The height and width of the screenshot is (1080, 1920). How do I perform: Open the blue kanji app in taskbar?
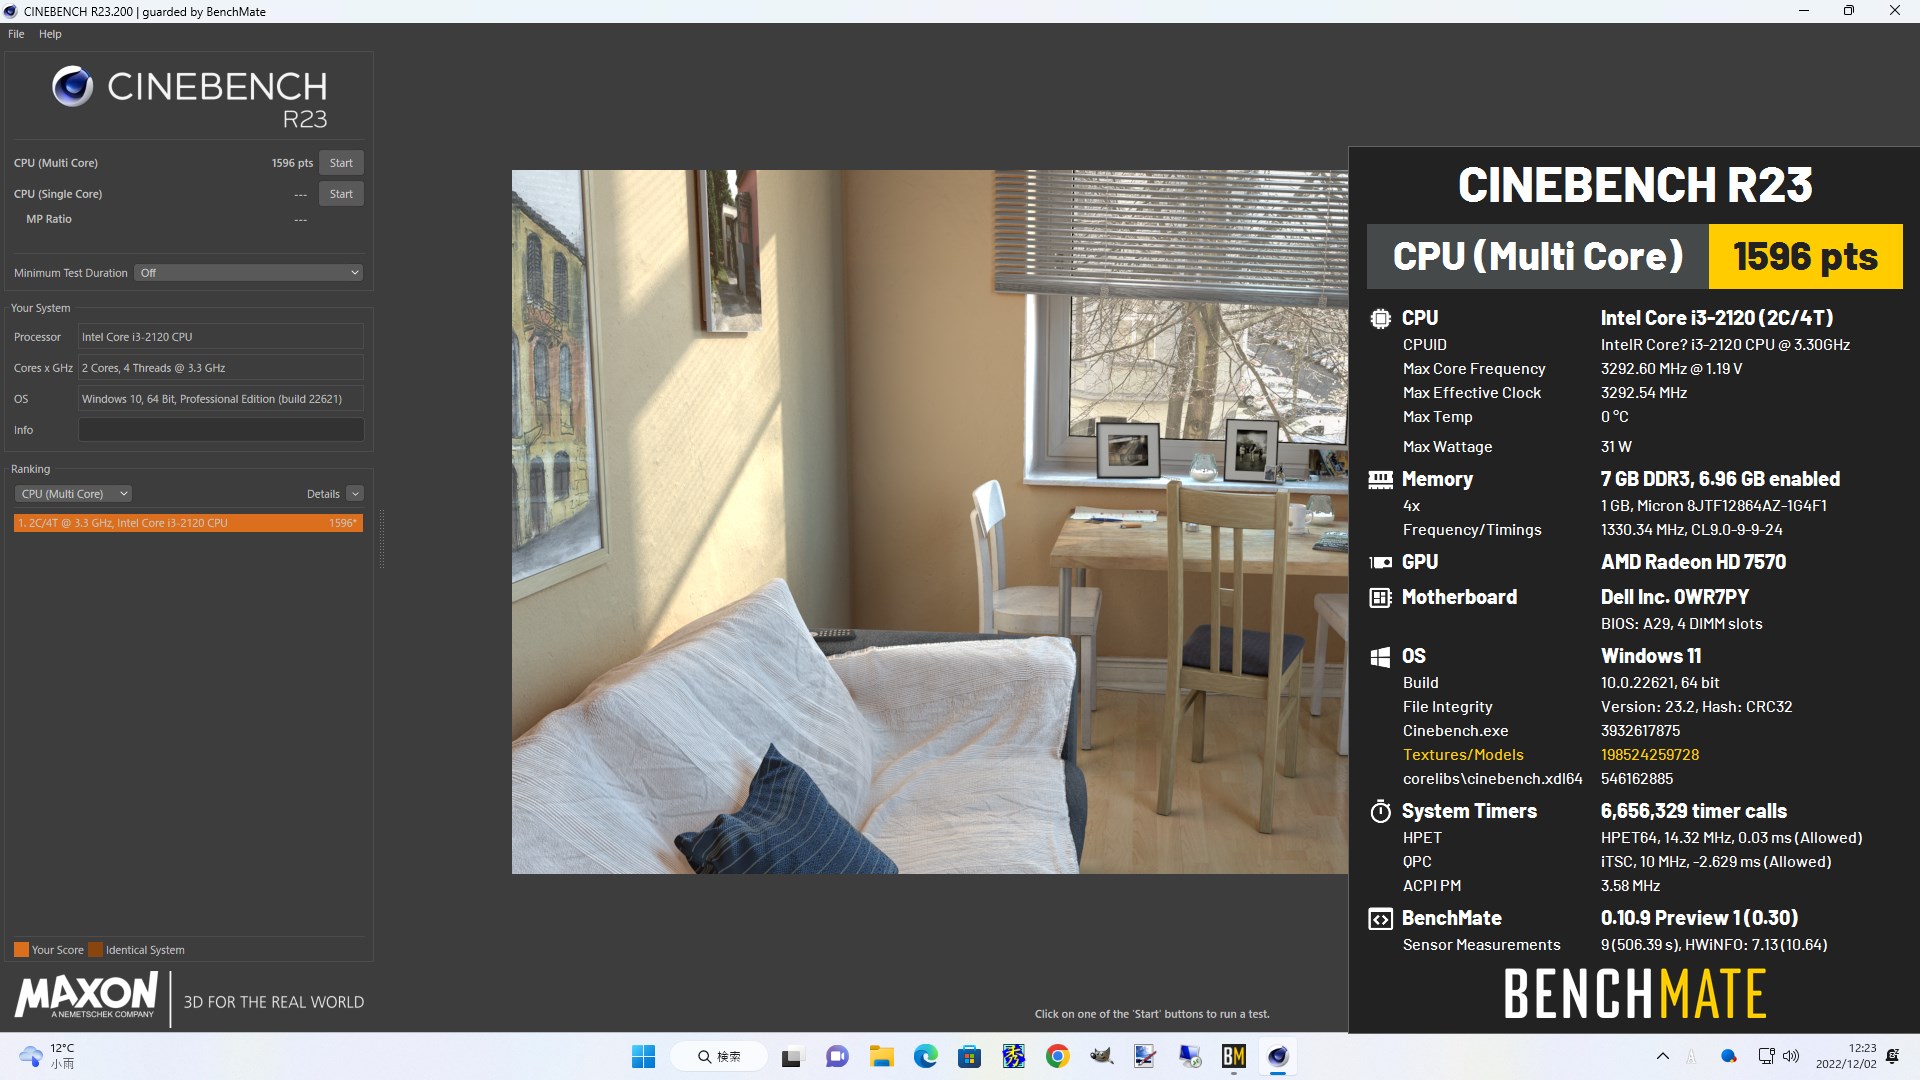point(1013,1056)
